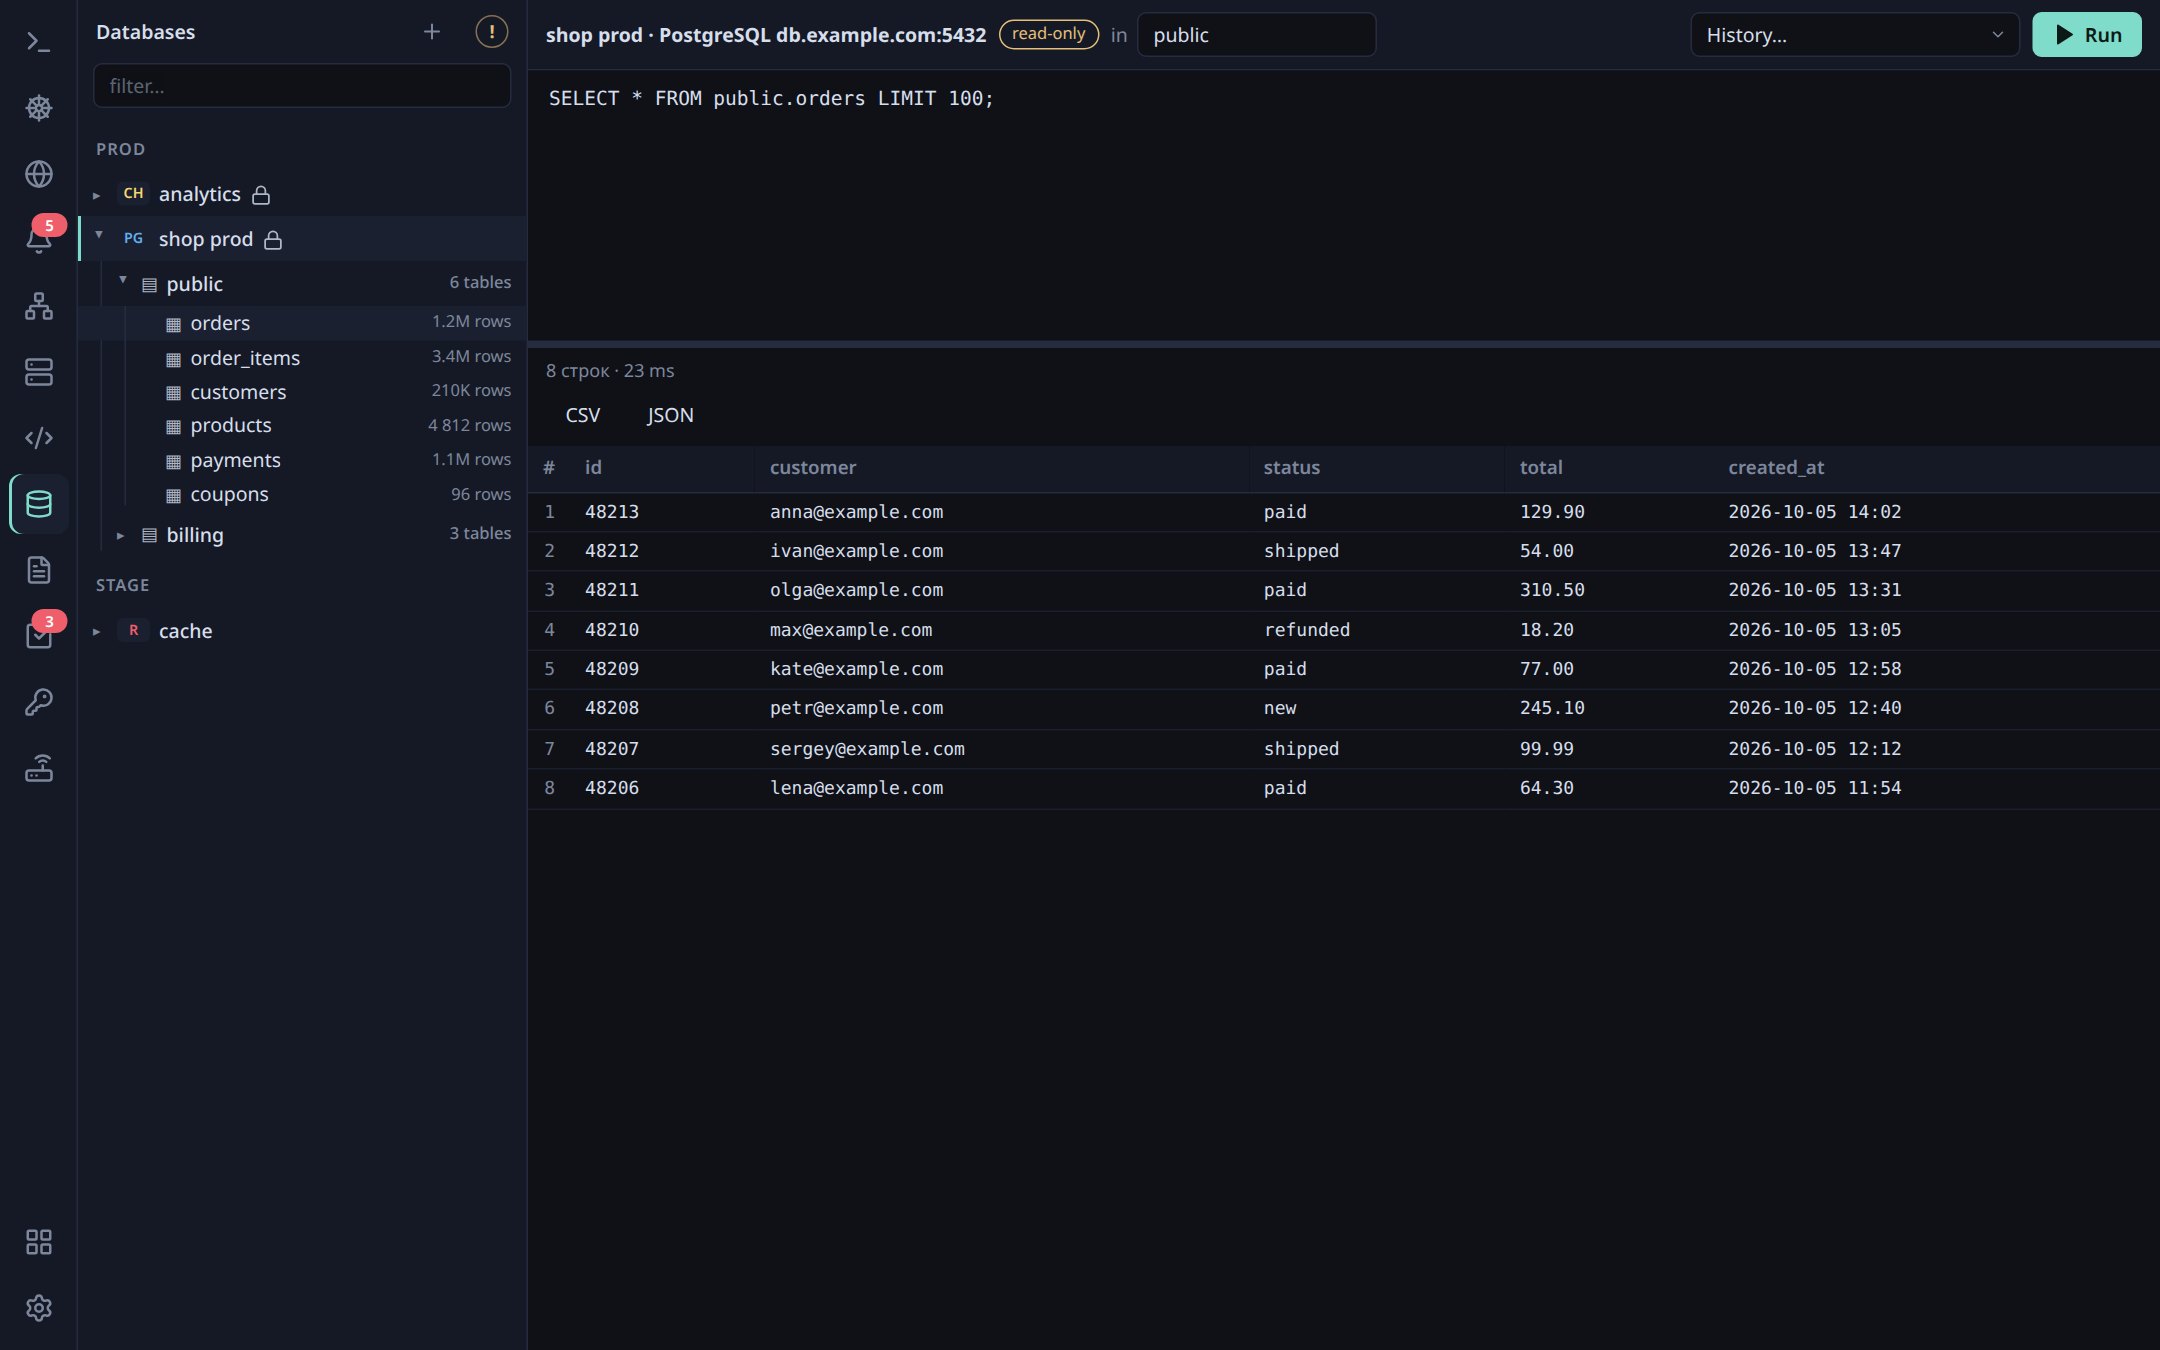Click the lock icon next to analytics
Screen dimensions: 2160x1350
coord(261,195)
